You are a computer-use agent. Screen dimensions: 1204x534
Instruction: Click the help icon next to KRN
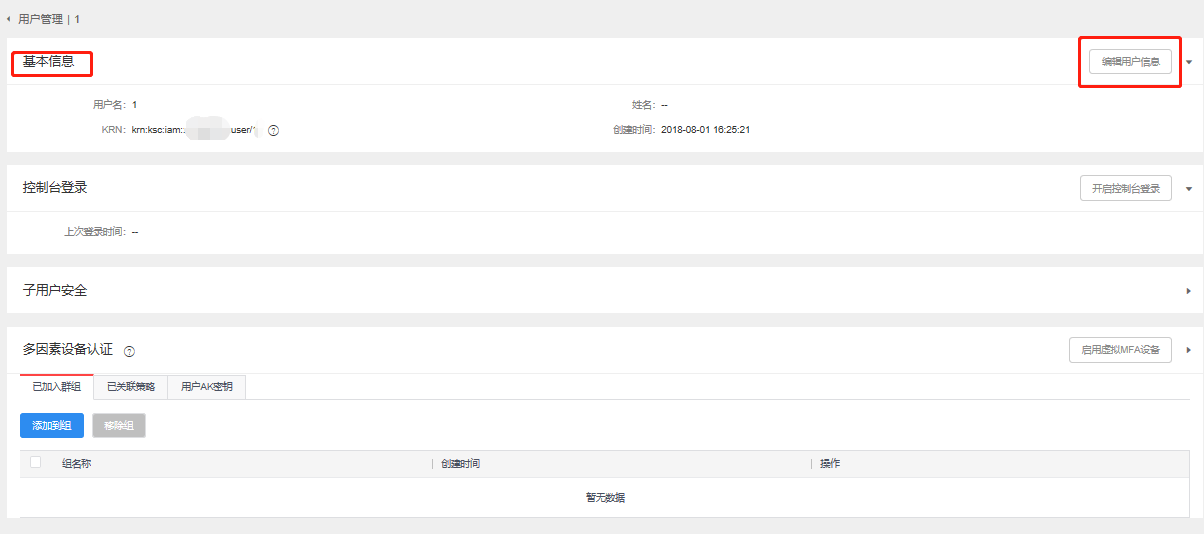point(273,130)
